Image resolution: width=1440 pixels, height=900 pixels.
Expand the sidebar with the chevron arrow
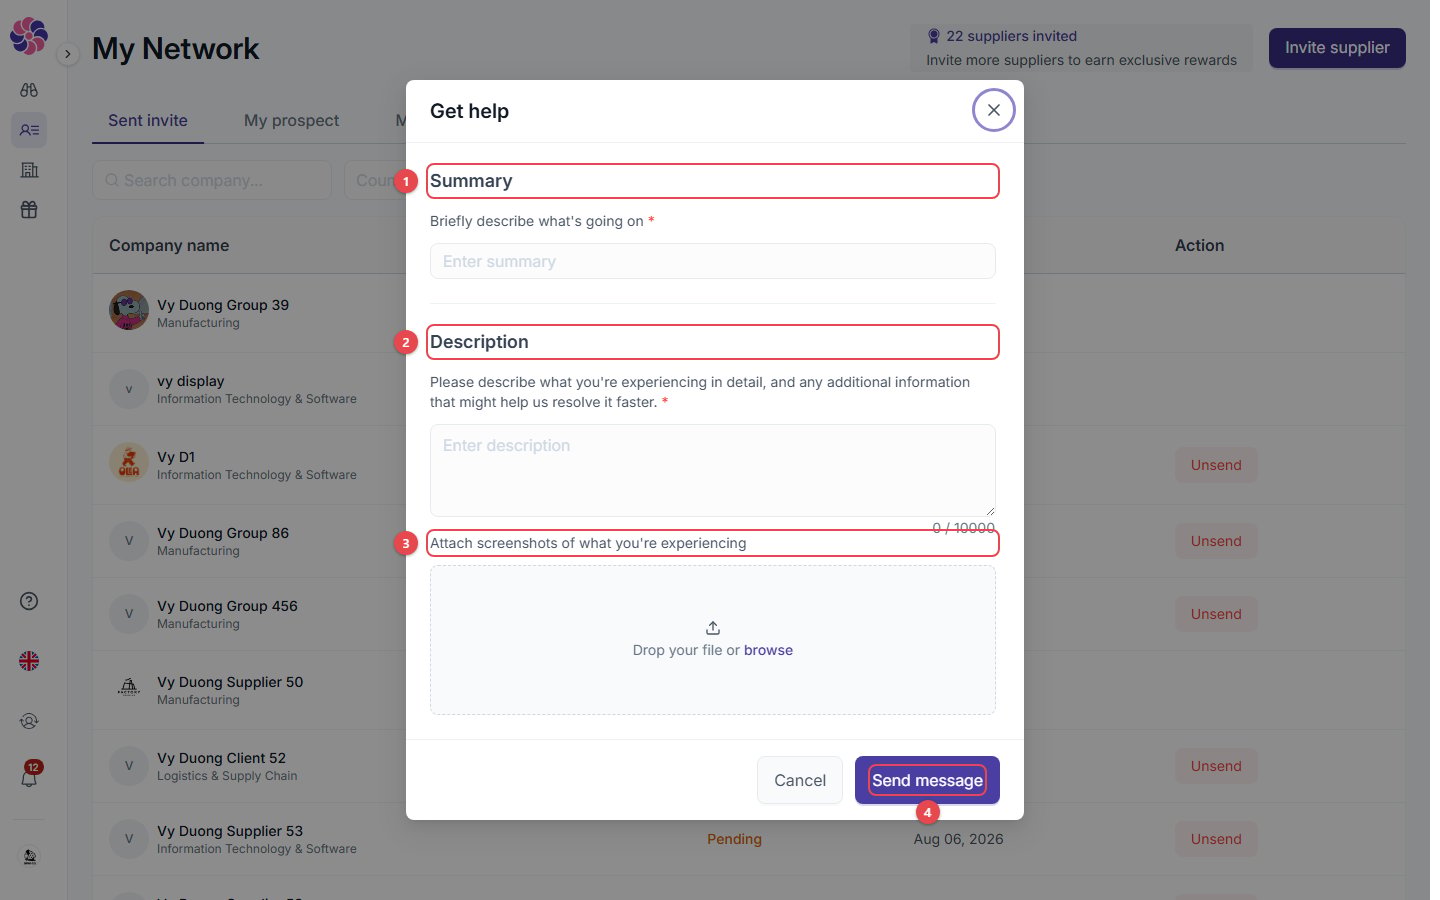click(x=67, y=54)
